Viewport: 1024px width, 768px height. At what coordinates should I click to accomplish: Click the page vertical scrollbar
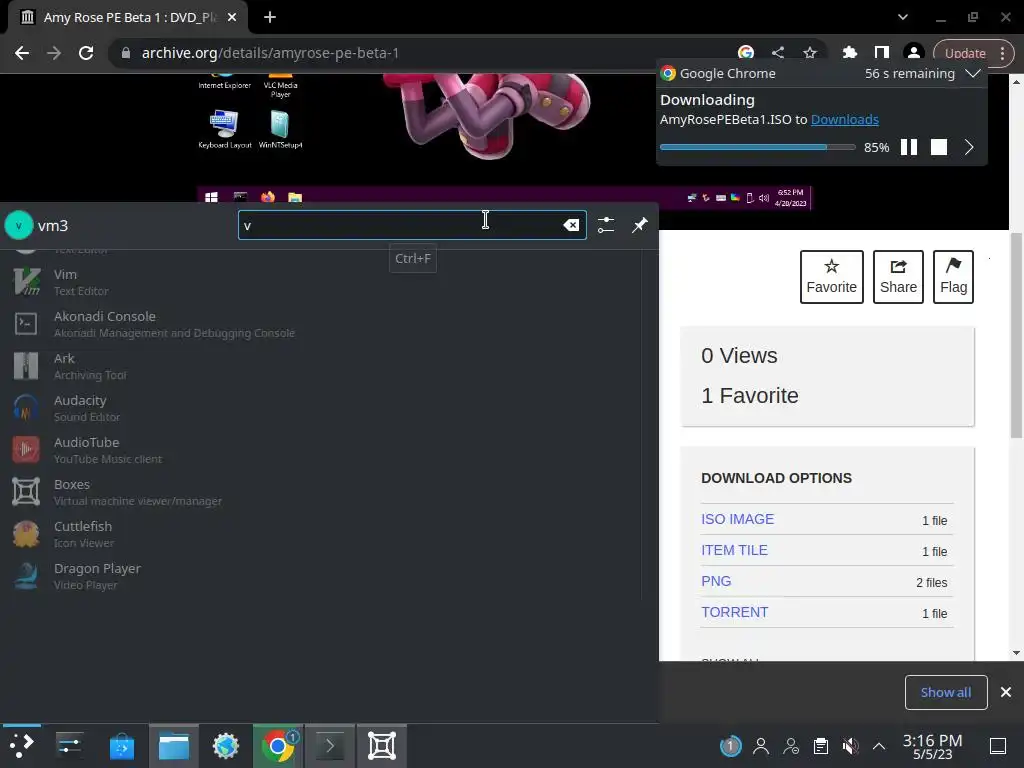click(1016, 336)
